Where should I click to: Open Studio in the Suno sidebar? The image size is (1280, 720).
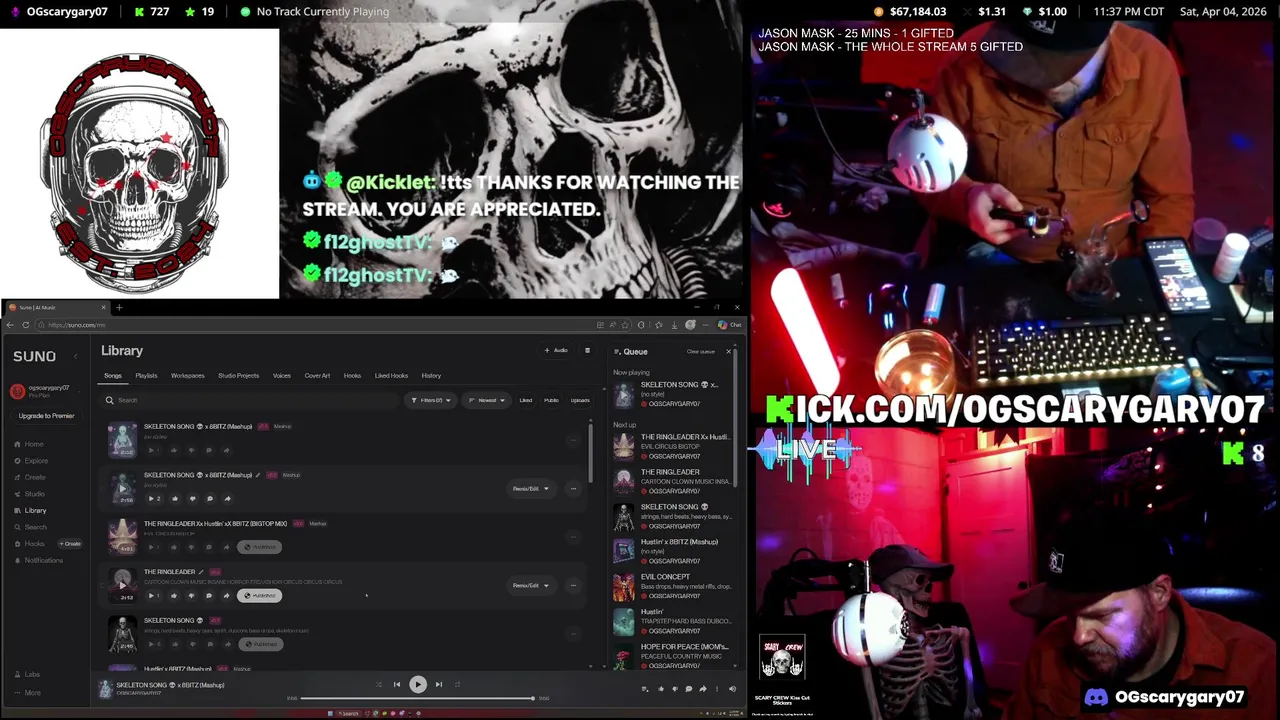pos(30,494)
